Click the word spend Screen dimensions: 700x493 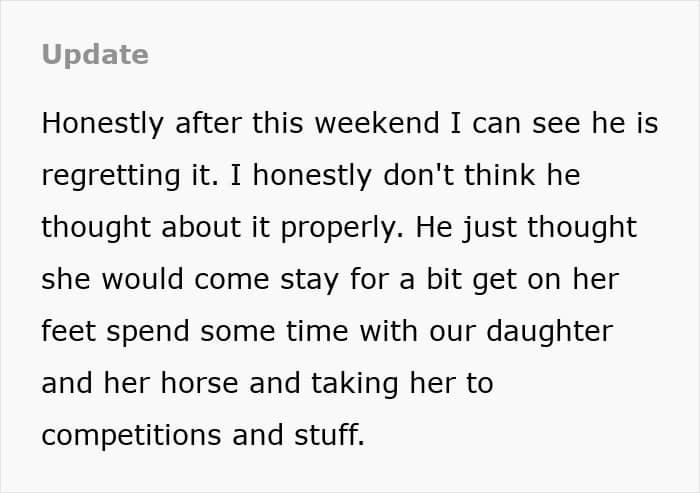148,332
